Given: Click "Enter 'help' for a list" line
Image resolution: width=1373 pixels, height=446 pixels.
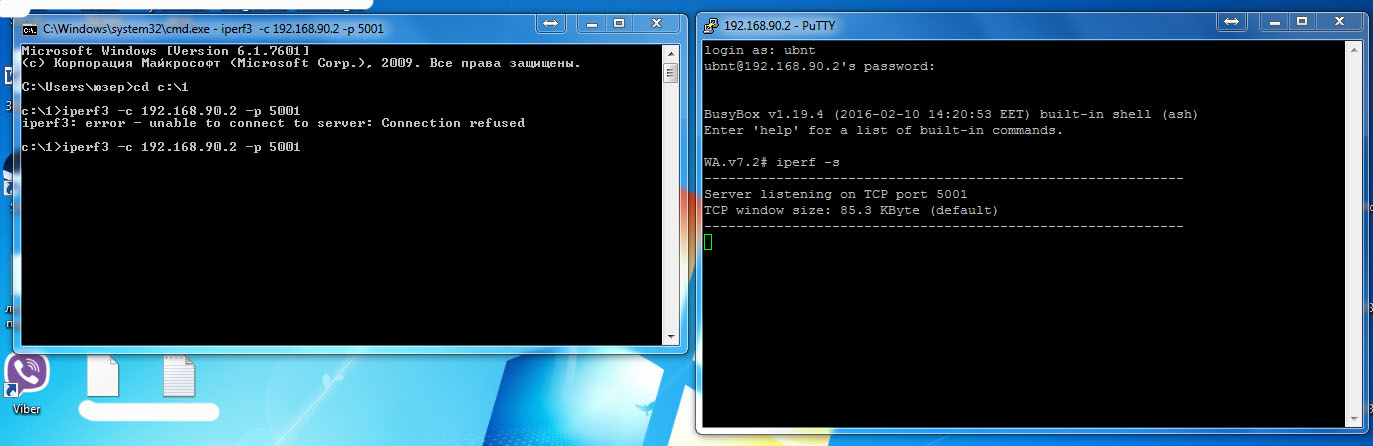Looking at the screenshot, I should pos(884,130).
